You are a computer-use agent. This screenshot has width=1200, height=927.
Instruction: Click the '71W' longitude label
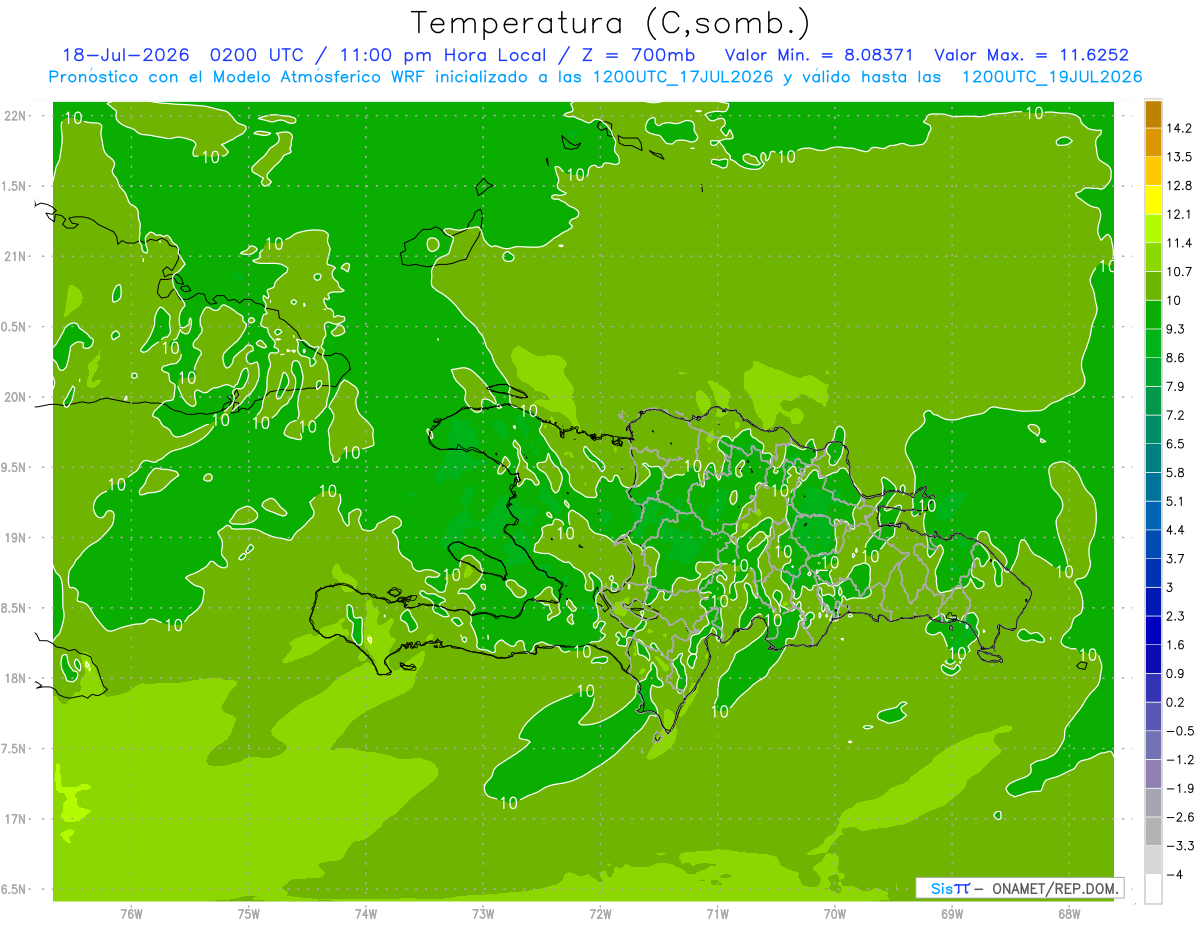717,914
